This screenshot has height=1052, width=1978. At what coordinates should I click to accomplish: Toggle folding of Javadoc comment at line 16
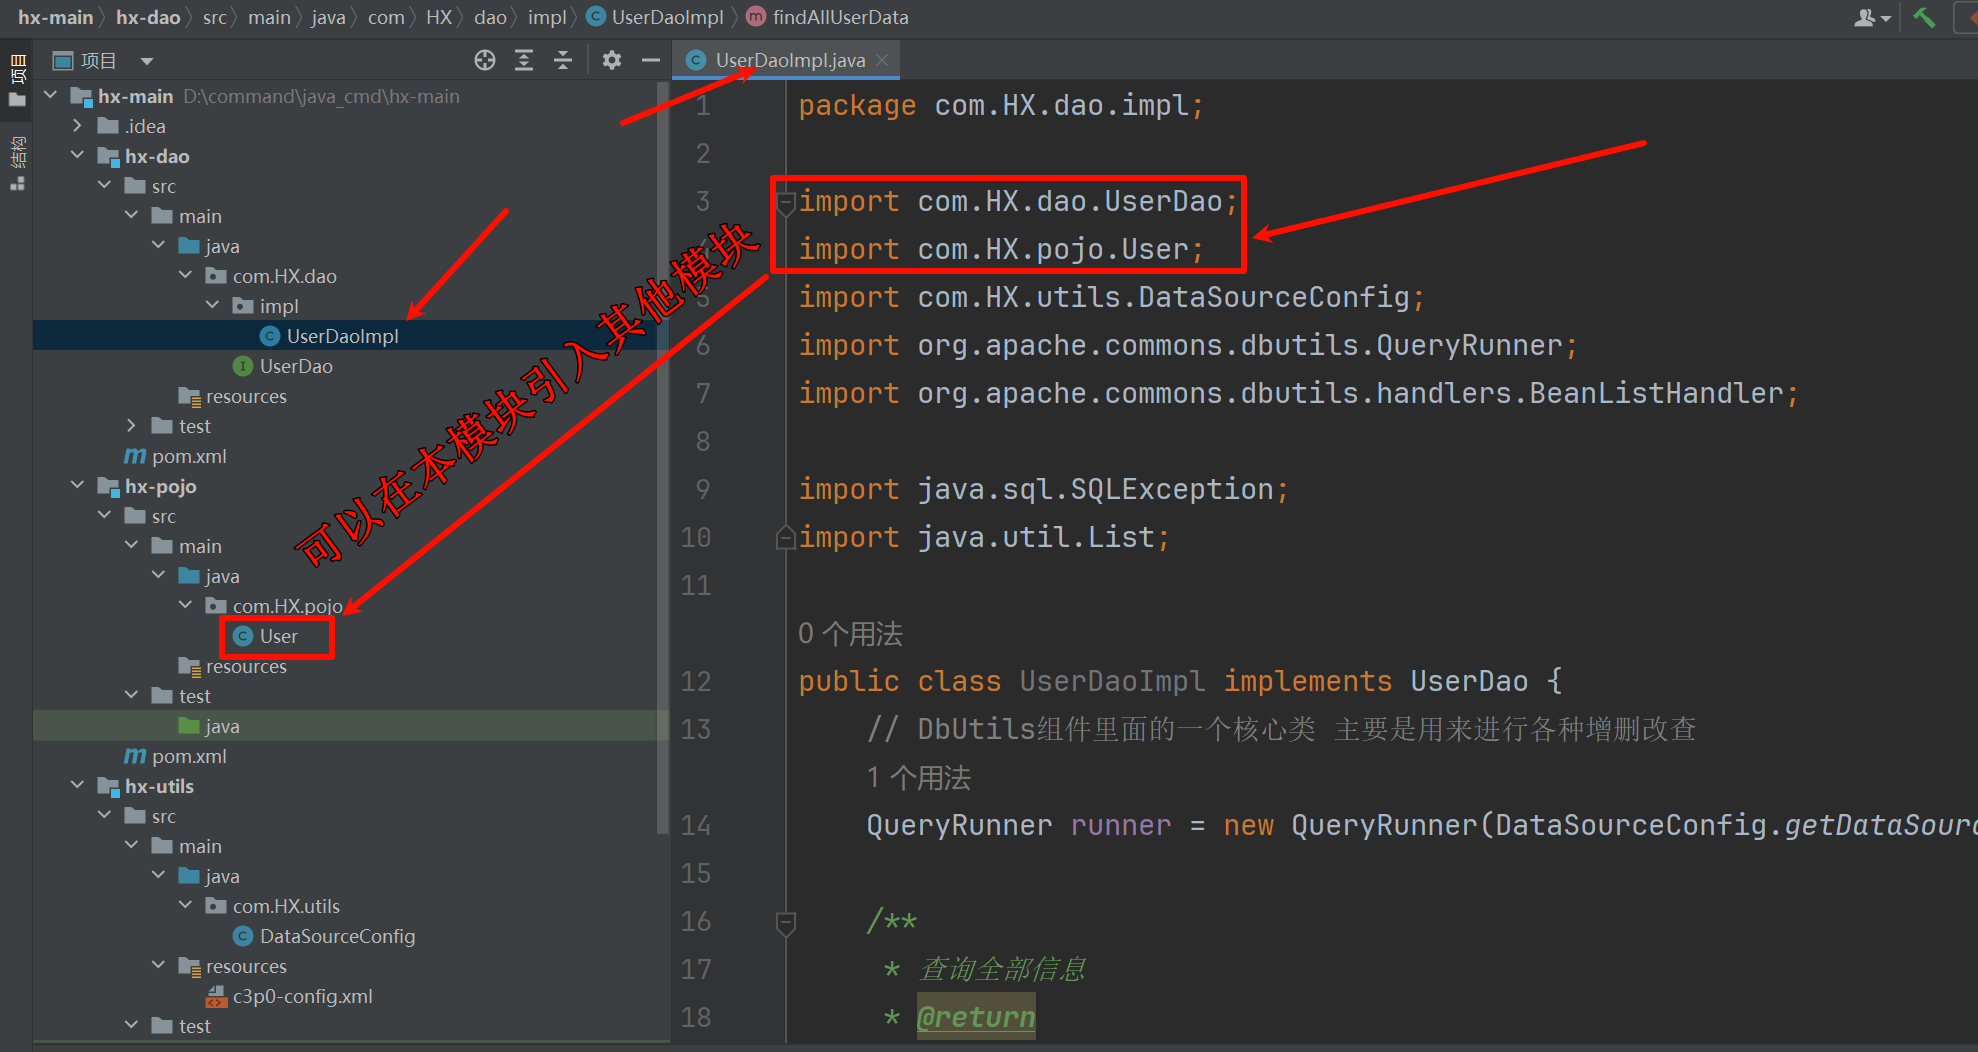[786, 922]
